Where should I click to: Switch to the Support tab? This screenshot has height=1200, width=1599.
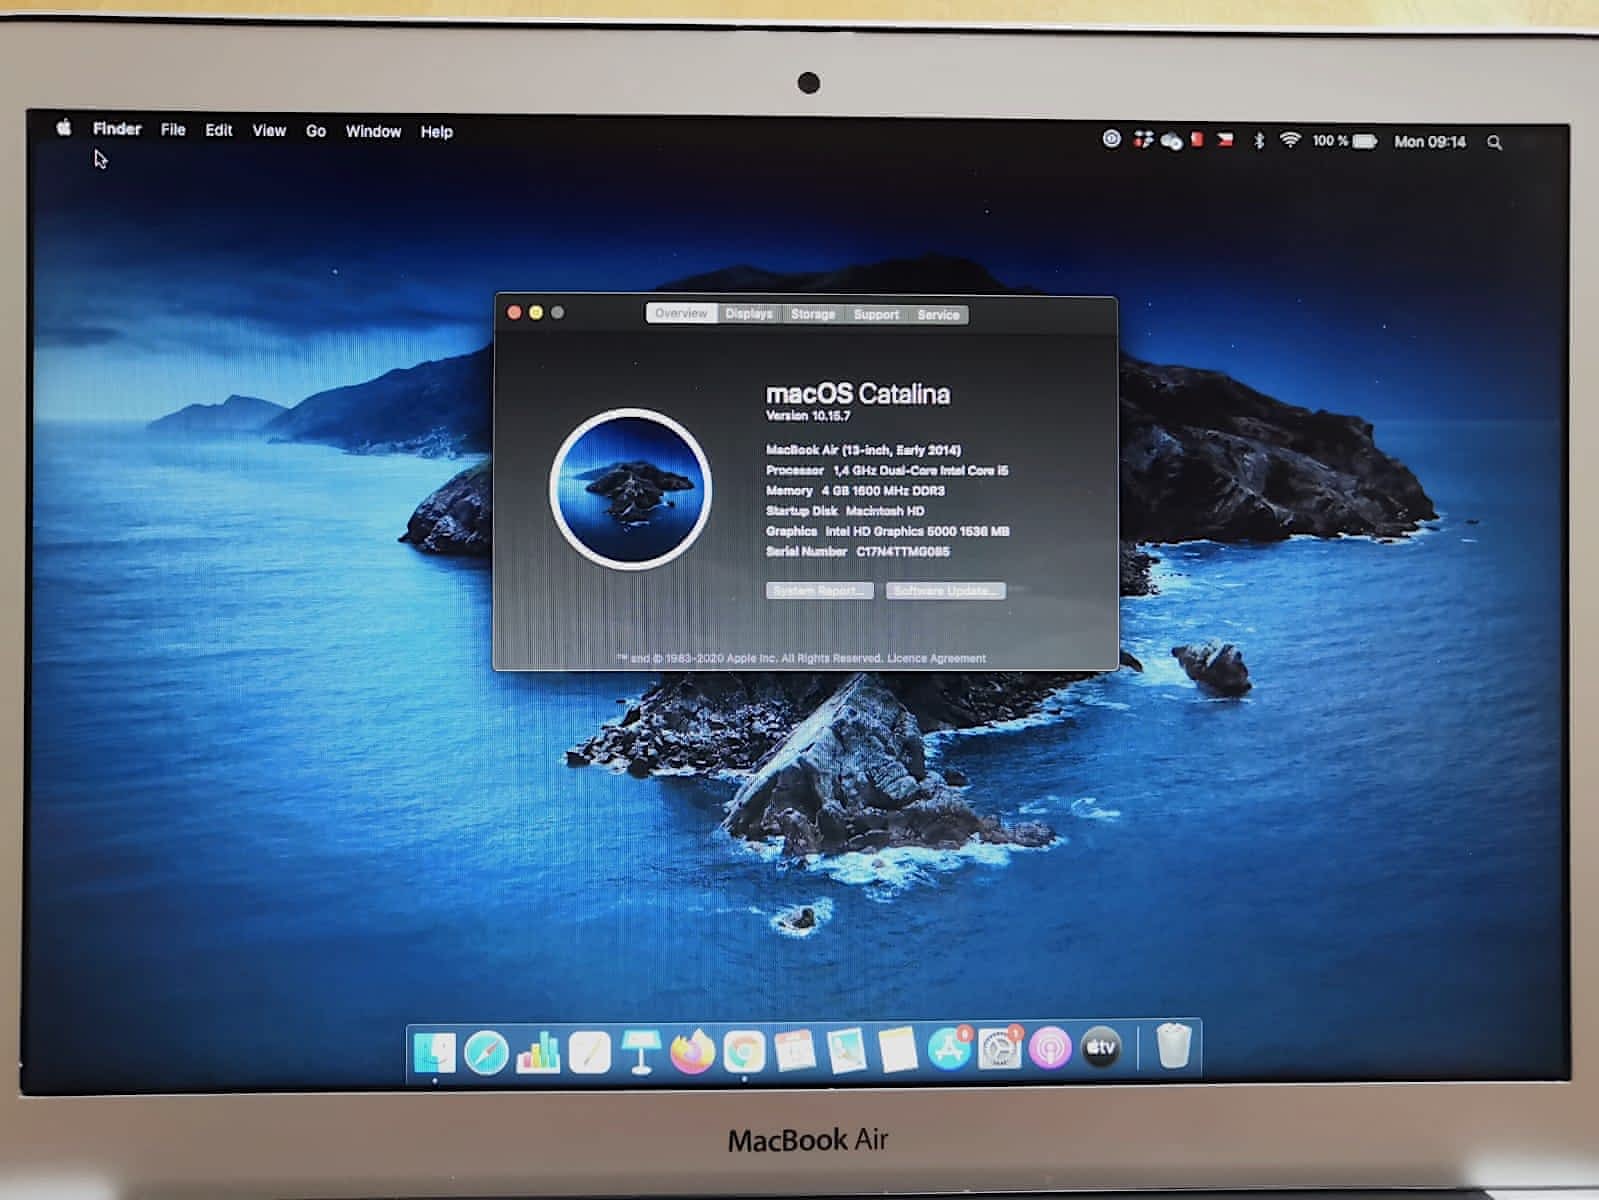876,315
